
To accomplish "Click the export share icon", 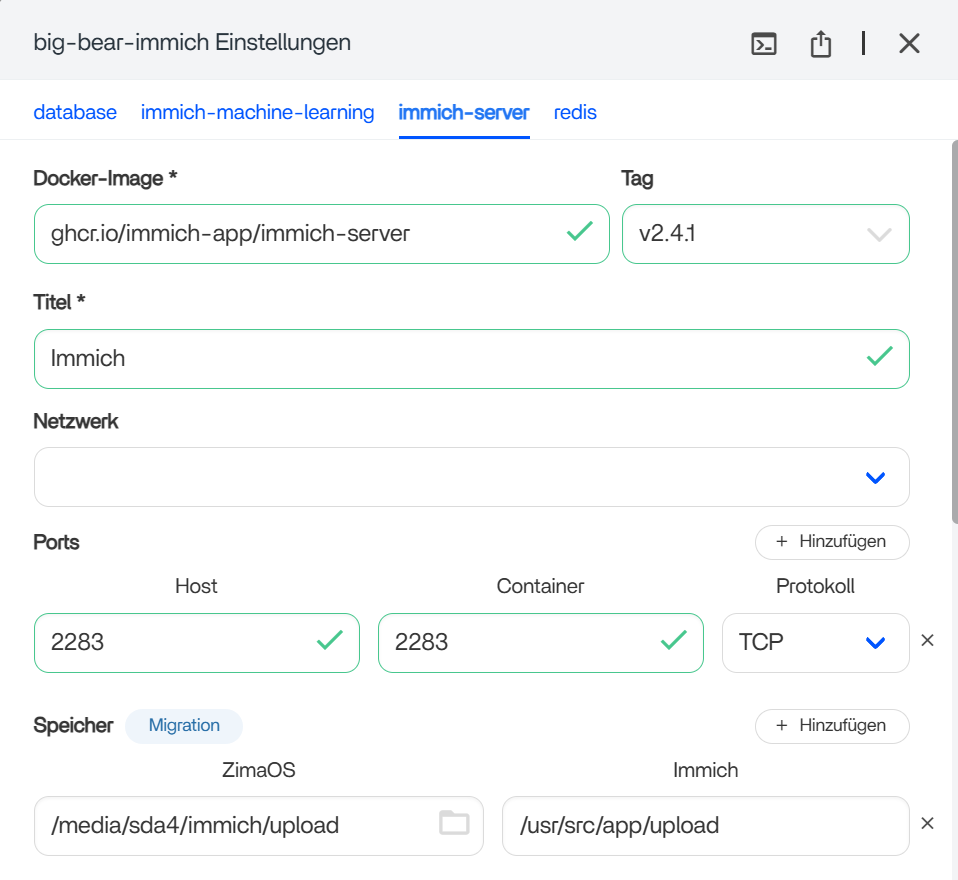I will point(820,44).
